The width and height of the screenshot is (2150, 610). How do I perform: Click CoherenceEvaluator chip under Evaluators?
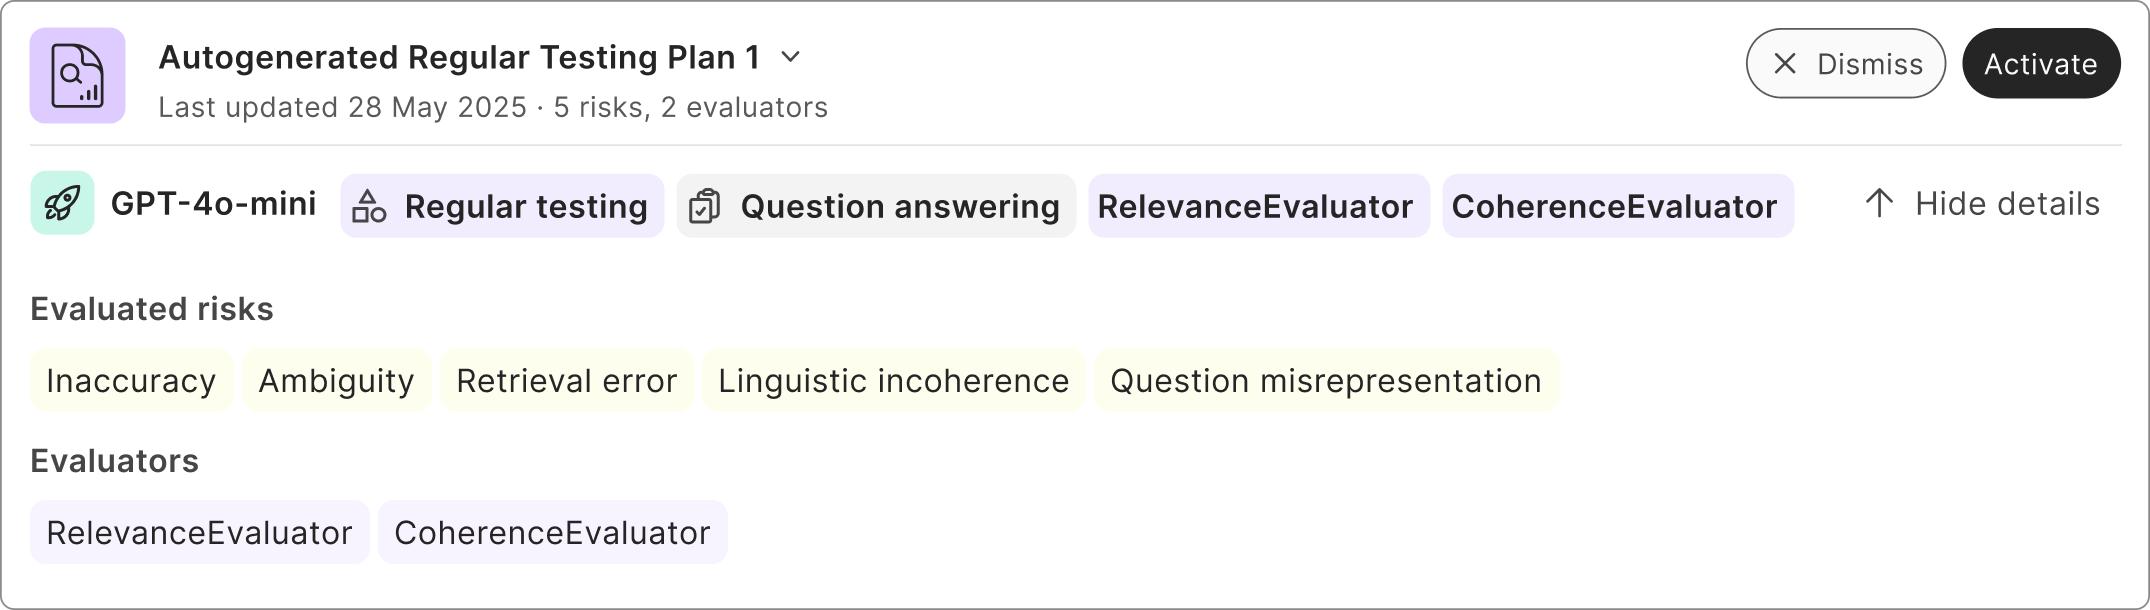(552, 533)
